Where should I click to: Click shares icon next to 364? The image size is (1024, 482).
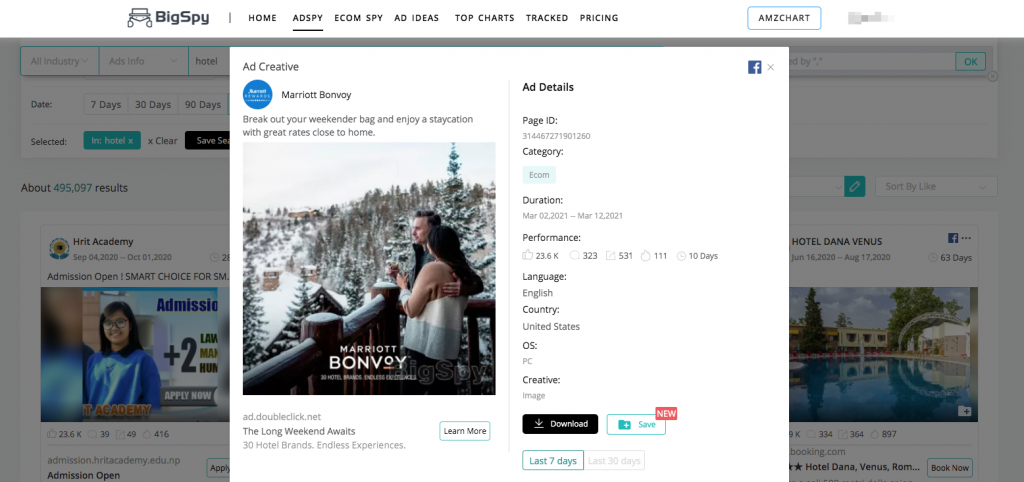(844, 434)
